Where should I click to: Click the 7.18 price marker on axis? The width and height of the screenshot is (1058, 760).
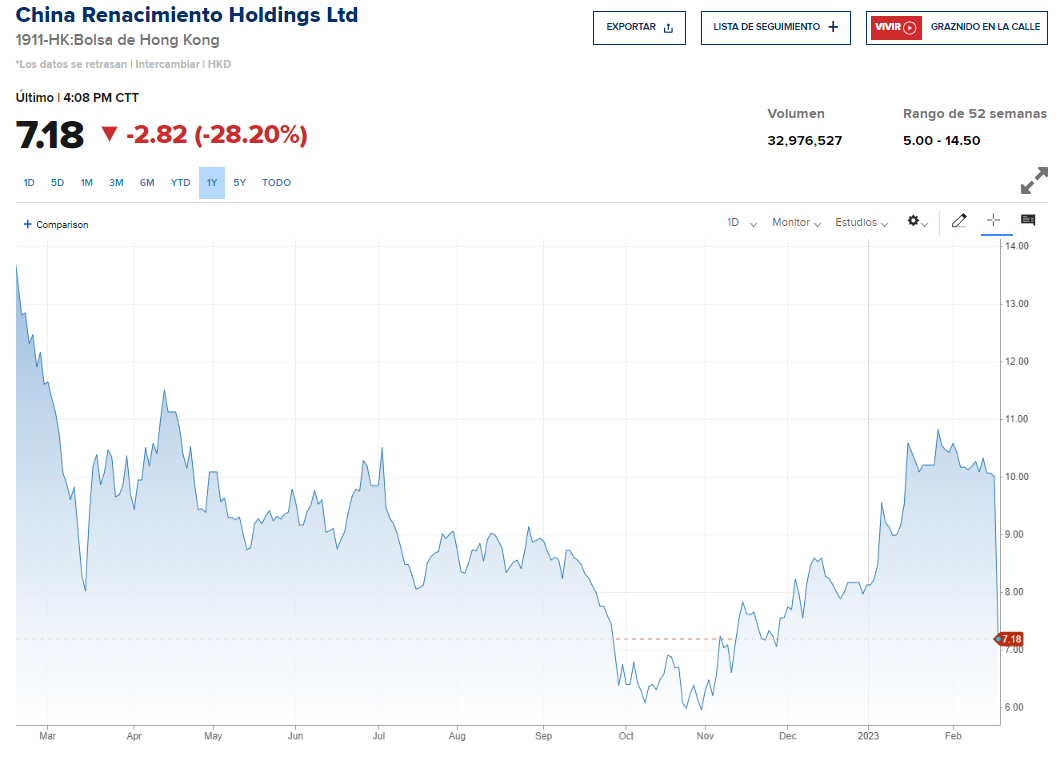(1010, 639)
